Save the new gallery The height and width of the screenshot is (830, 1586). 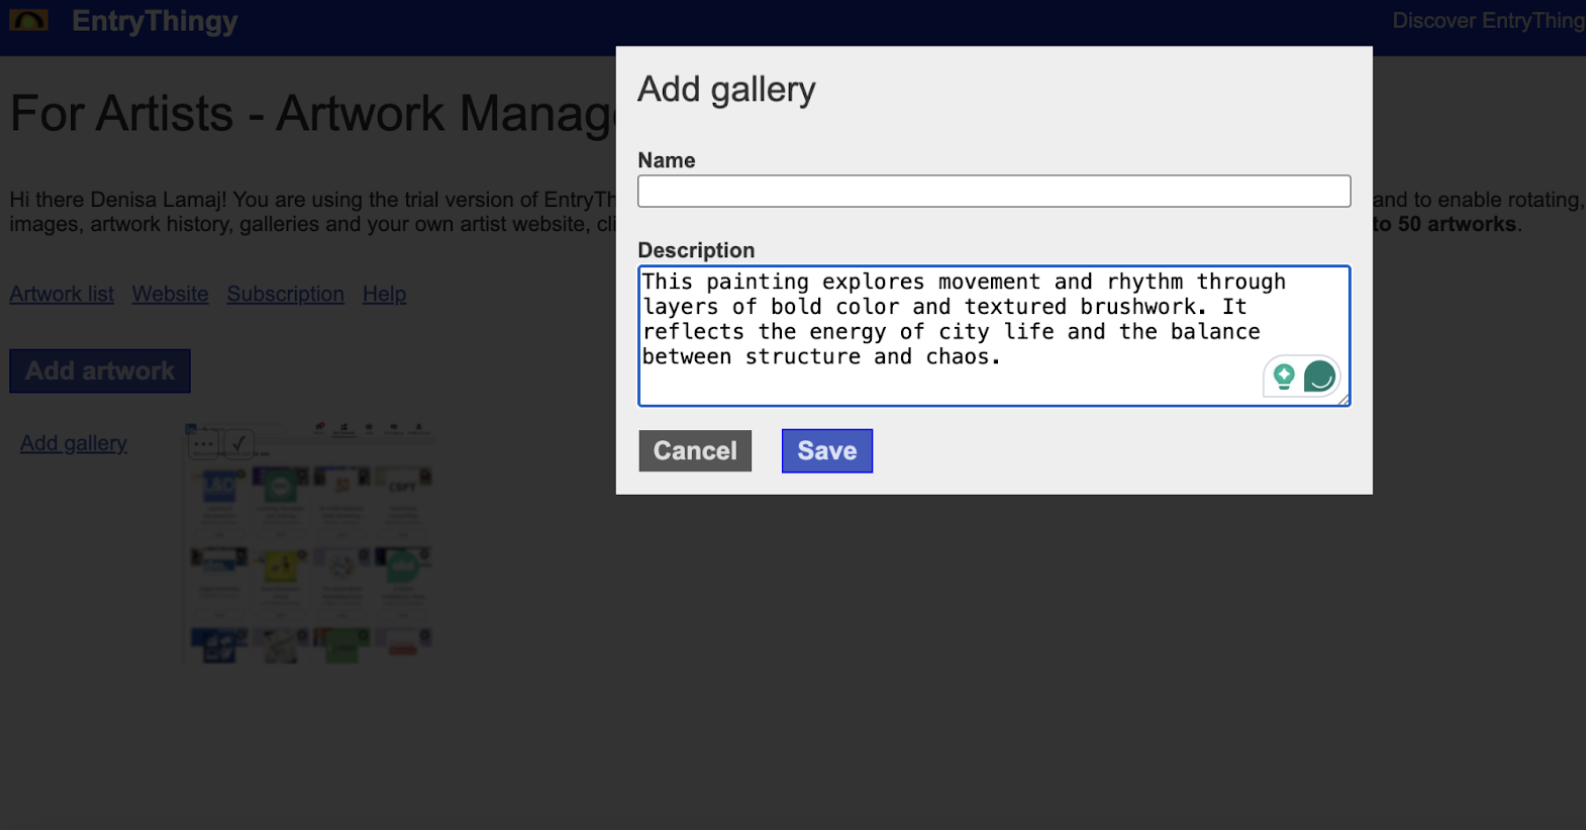[x=826, y=451]
